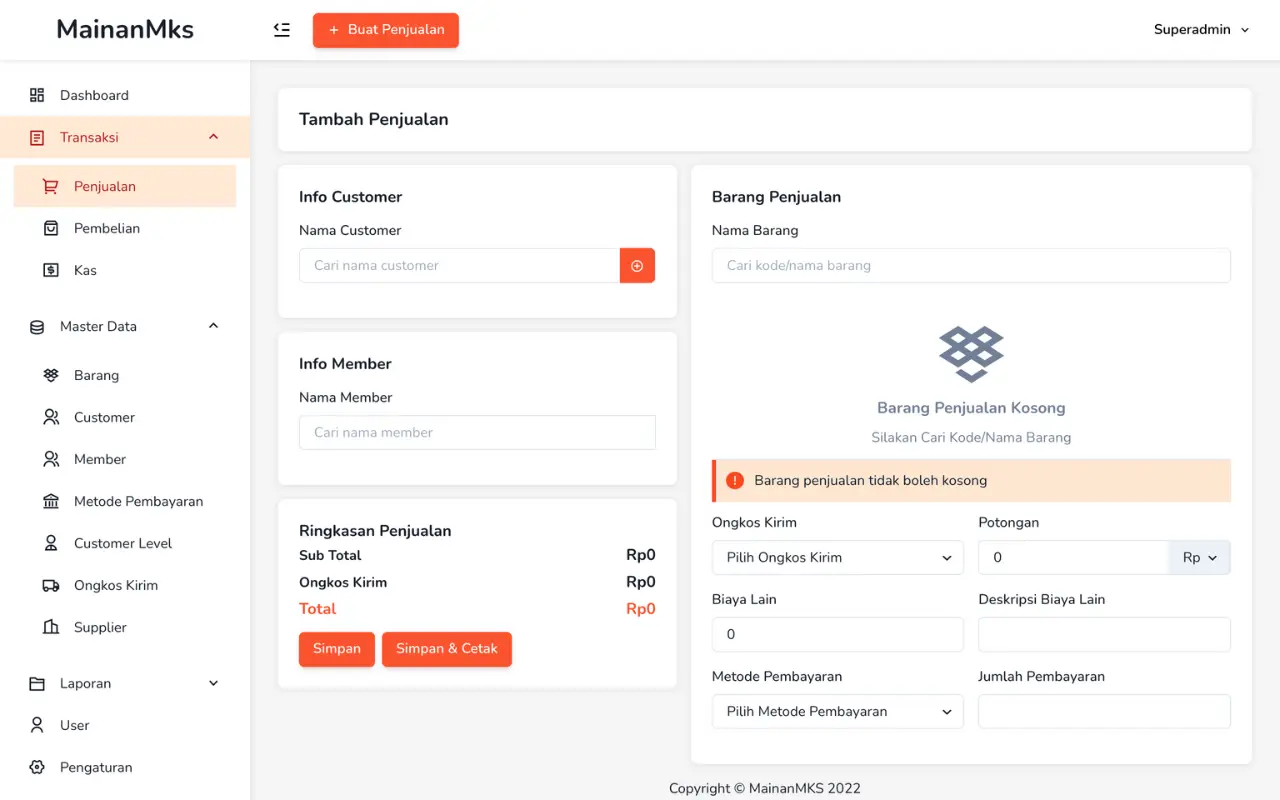Image resolution: width=1280 pixels, height=800 pixels.
Task: Click the Metode Pembayaran bank icon
Action: click(x=51, y=501)
